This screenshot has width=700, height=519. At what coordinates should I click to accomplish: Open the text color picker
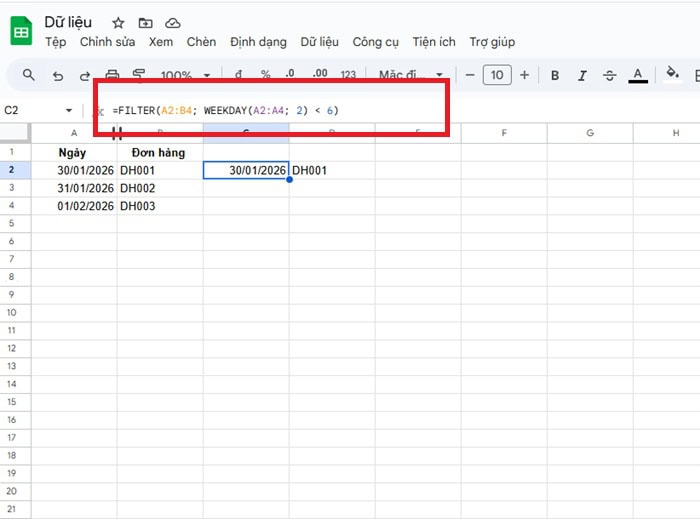(638, 75)
